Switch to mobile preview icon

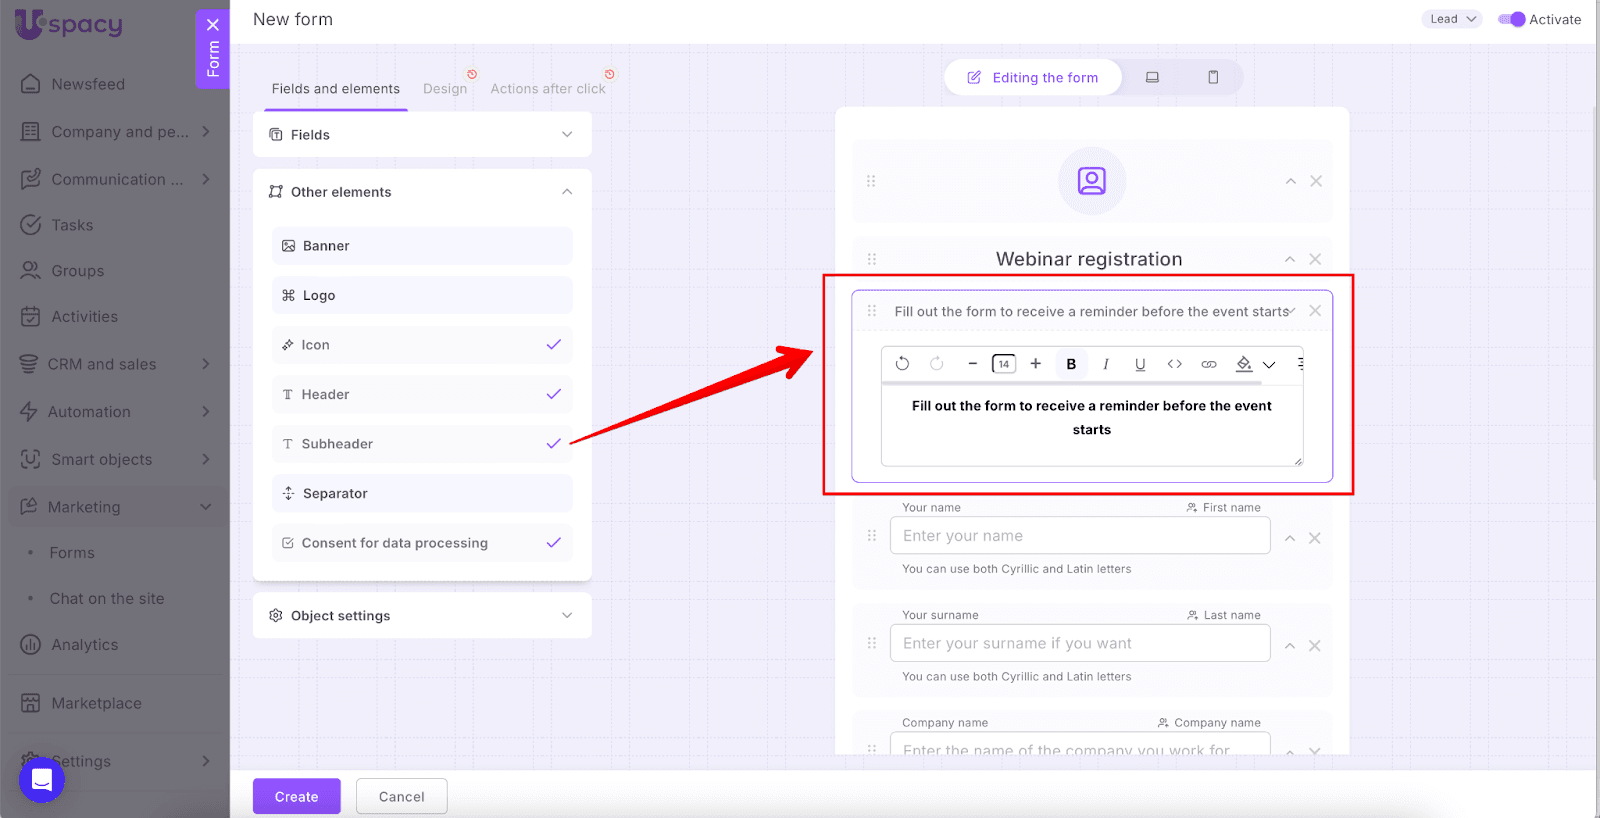[1213, 77]
